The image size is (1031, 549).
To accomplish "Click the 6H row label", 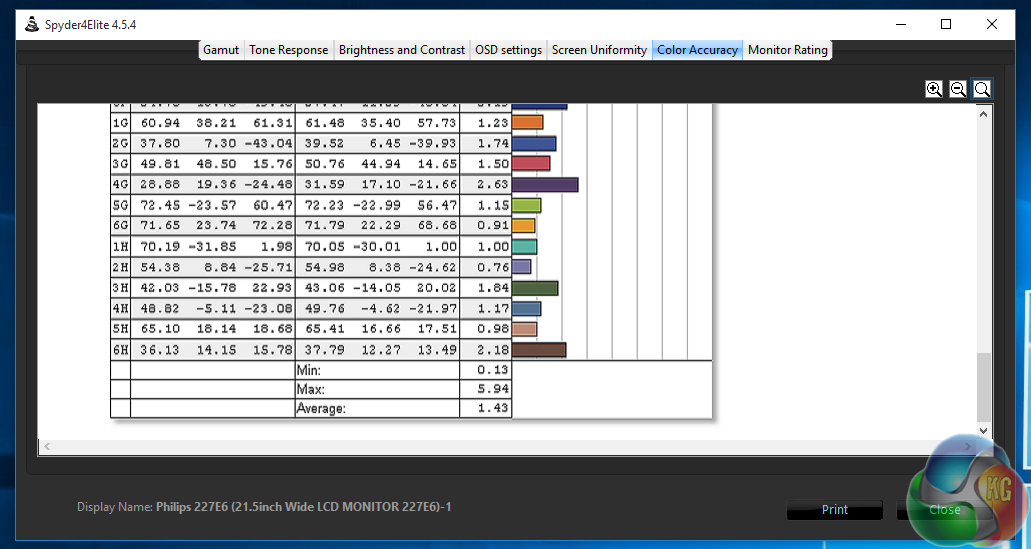I will 120,350.
